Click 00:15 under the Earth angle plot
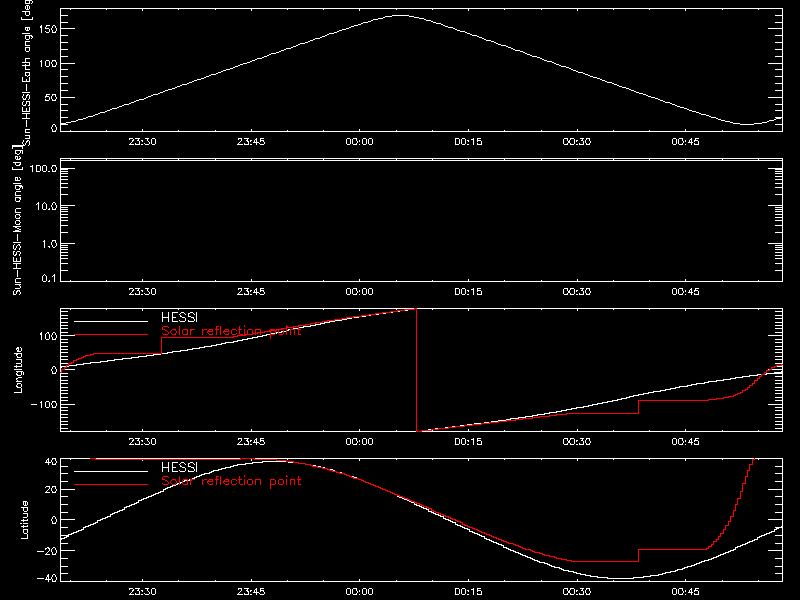800x600 pixels. 468,141
